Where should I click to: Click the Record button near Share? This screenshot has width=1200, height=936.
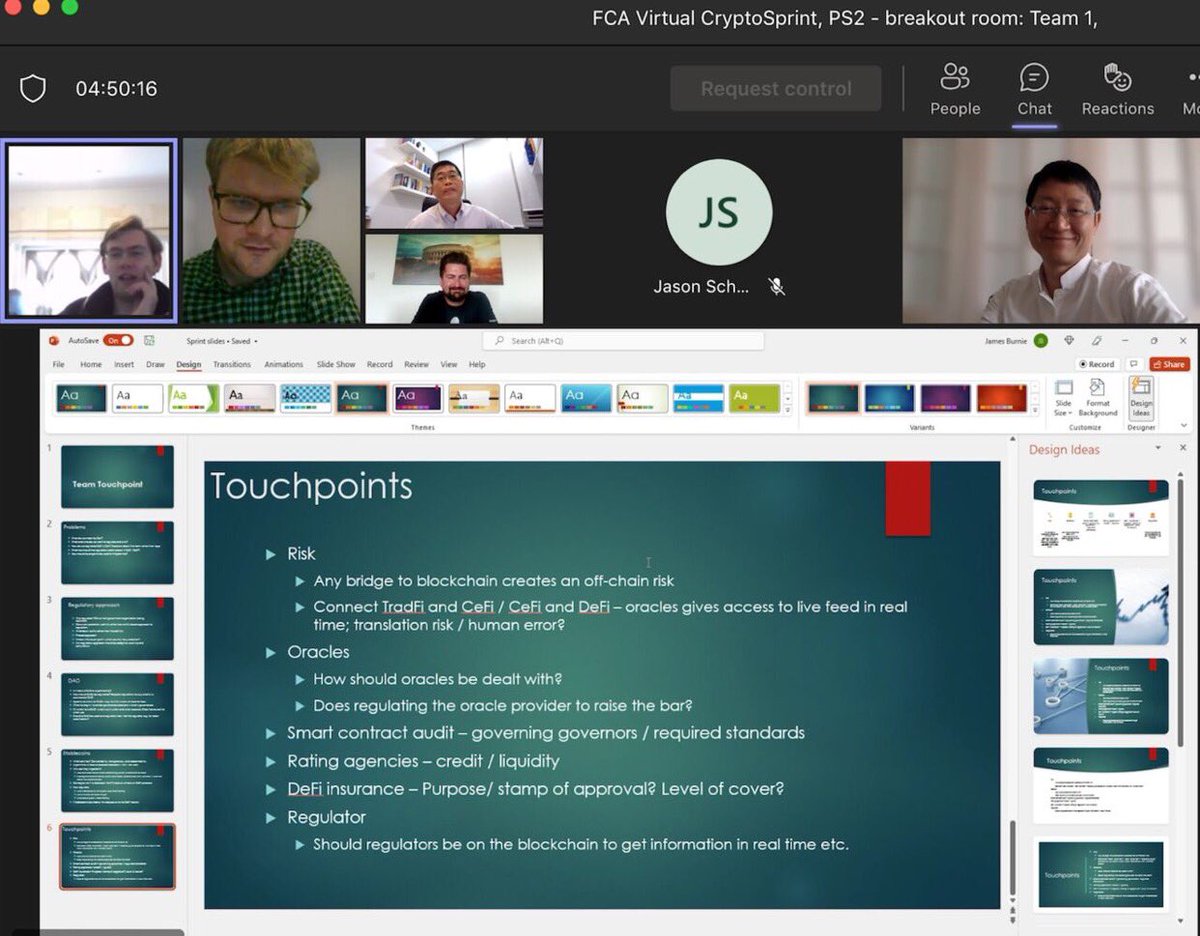(1096, 364)
